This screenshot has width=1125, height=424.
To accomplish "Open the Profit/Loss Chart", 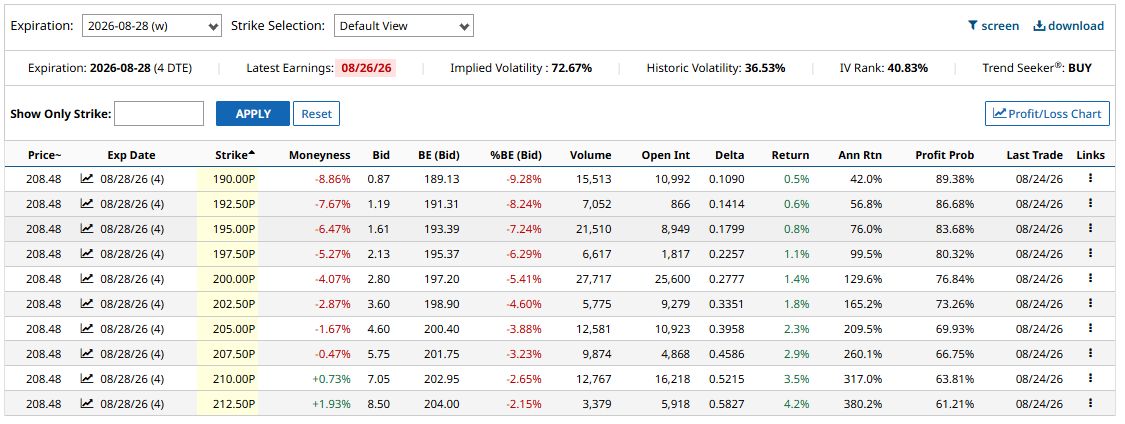I will pyautogui.click(x=1048, y=113).
